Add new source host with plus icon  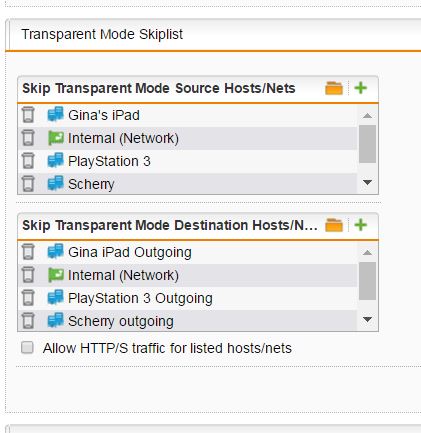click(x=361, y=88)
